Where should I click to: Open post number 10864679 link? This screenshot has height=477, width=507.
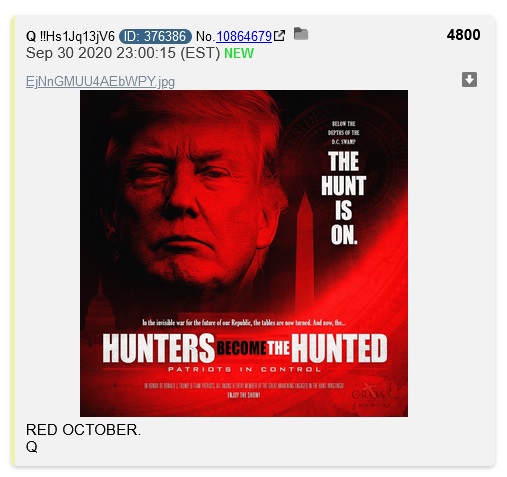pyautogui.click(x=244, y=36)
